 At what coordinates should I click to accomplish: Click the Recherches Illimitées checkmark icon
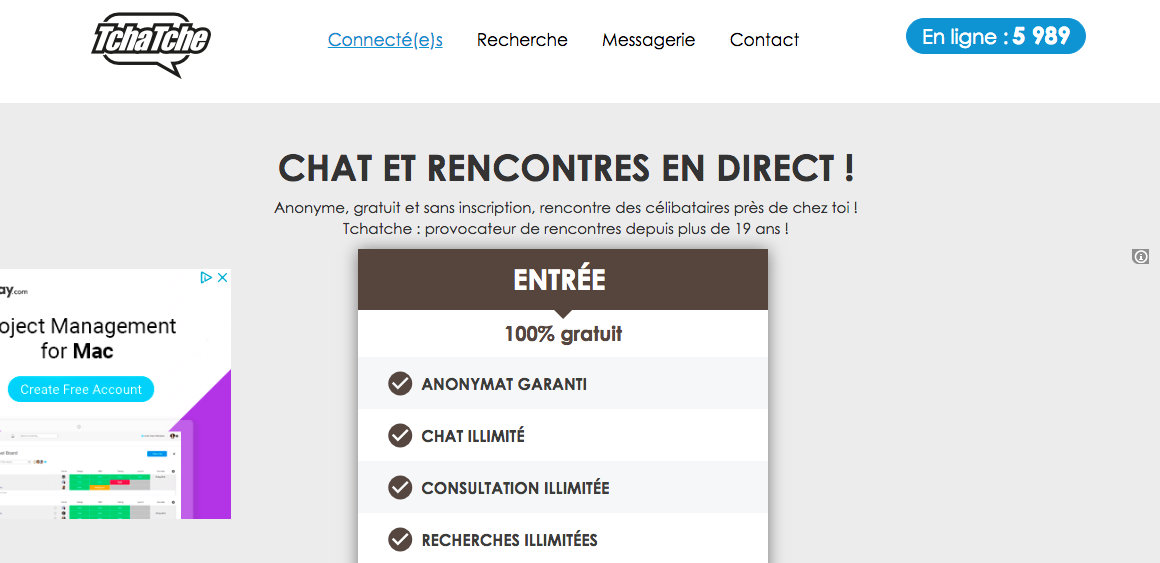[x=399, y=539]
